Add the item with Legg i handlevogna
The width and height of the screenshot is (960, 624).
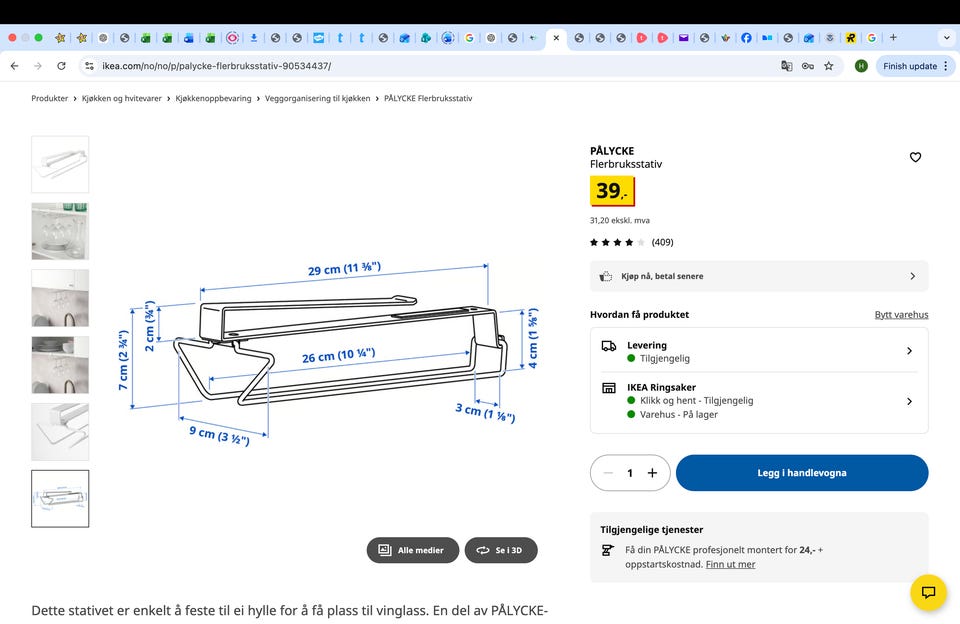pyautogui.click(x=802, y=473)
